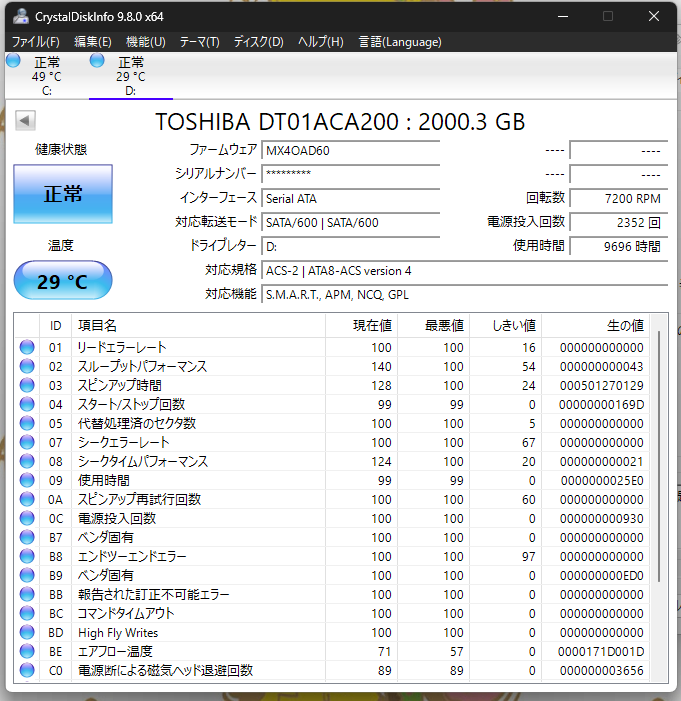Click raw value 0000171D001D
Image resolution: width=681 pixels, height=701 pixels.
click(601, 652)
